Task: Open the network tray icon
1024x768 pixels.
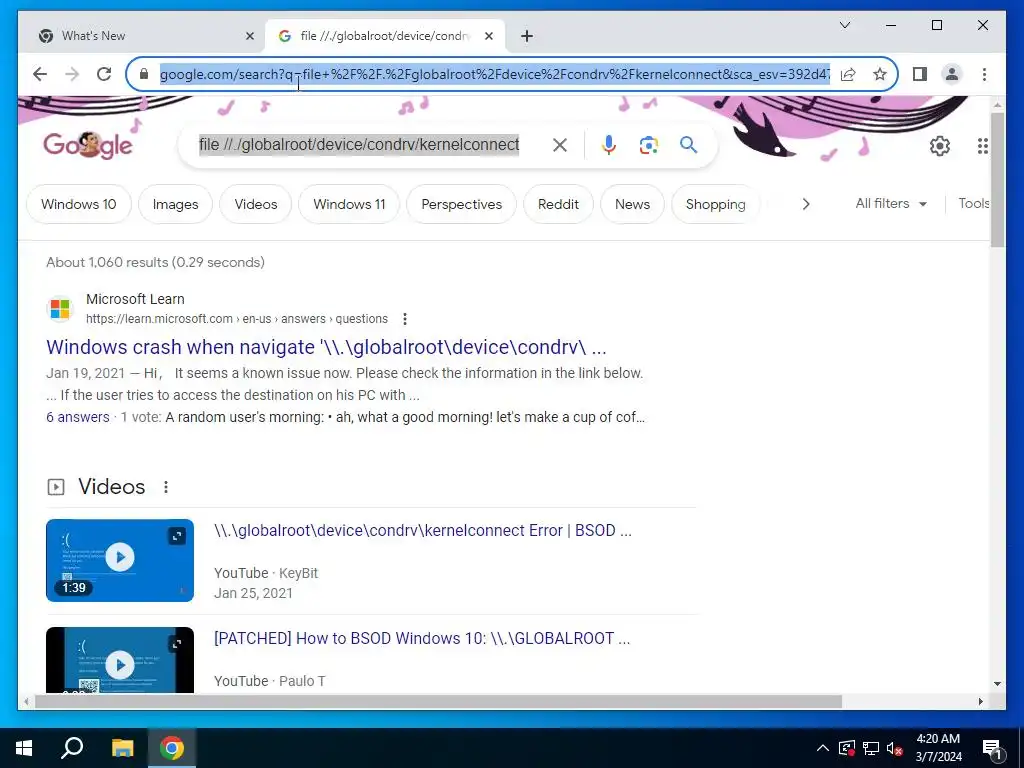Action: click(871, 748)
